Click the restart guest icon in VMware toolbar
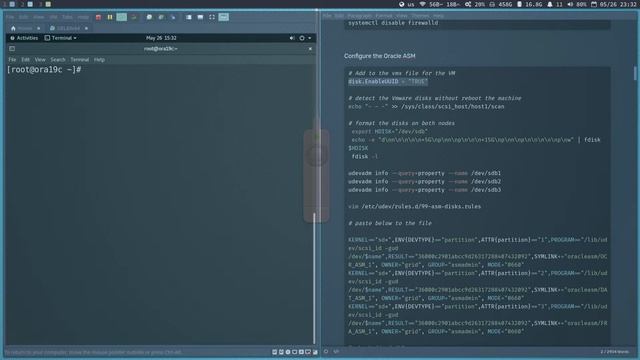 click(134, 17)
